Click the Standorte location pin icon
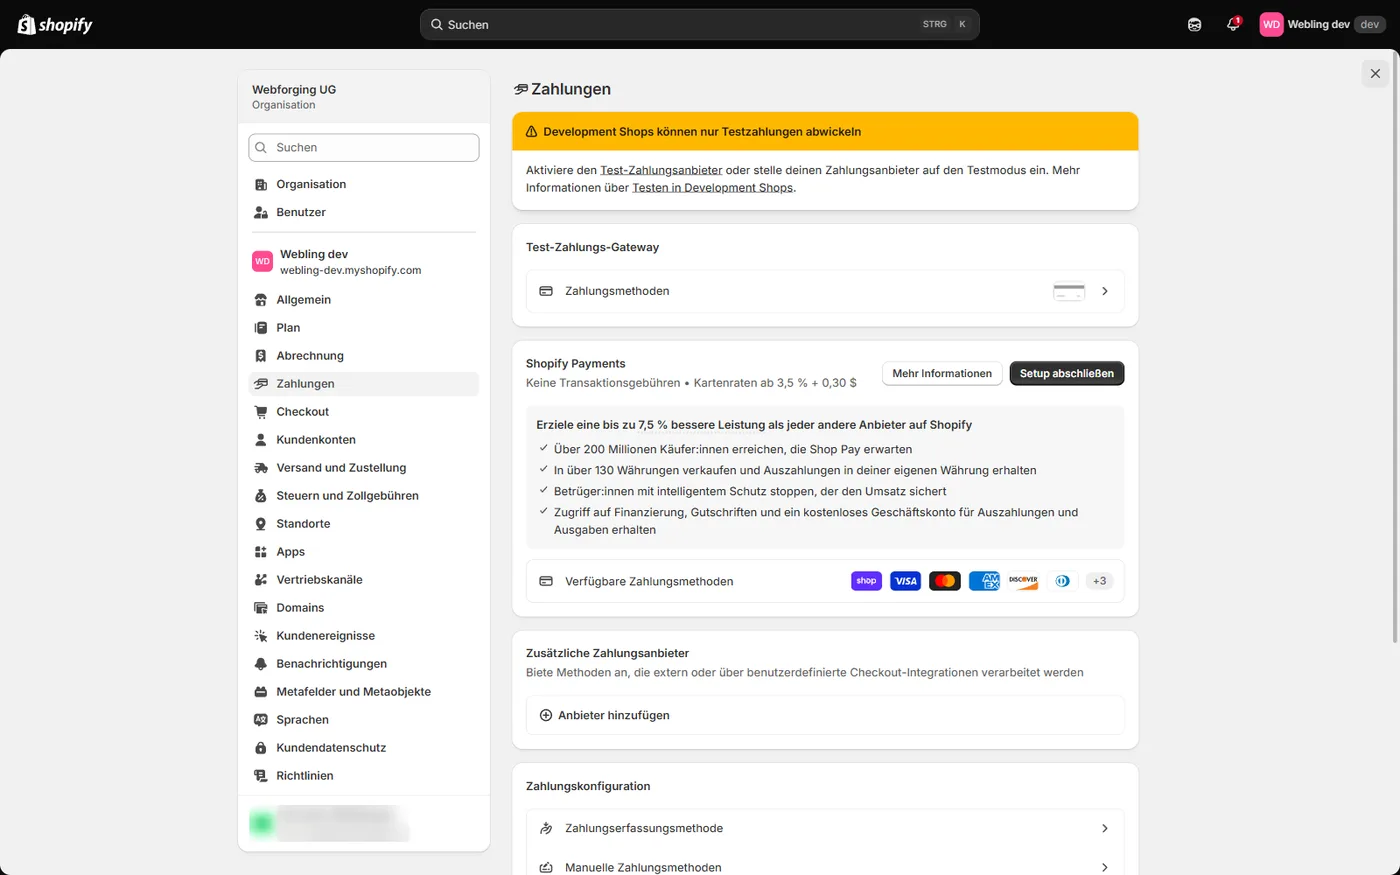 click(261, 524)
